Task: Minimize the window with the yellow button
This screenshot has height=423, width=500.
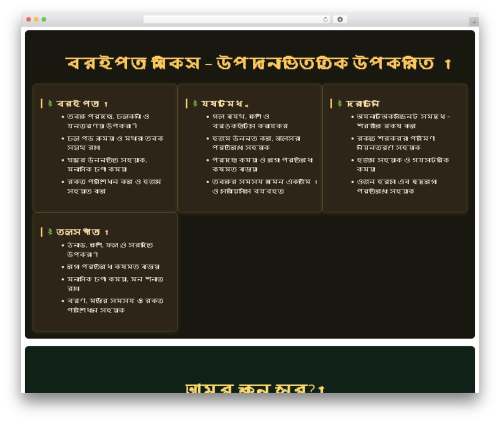Action: click(36, 19)
